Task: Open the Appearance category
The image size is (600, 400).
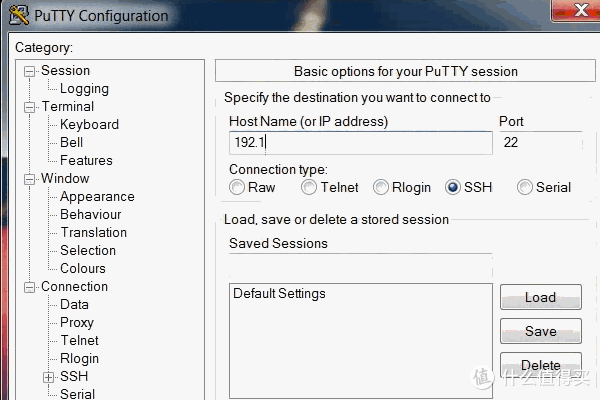Action: coord(97,196)
